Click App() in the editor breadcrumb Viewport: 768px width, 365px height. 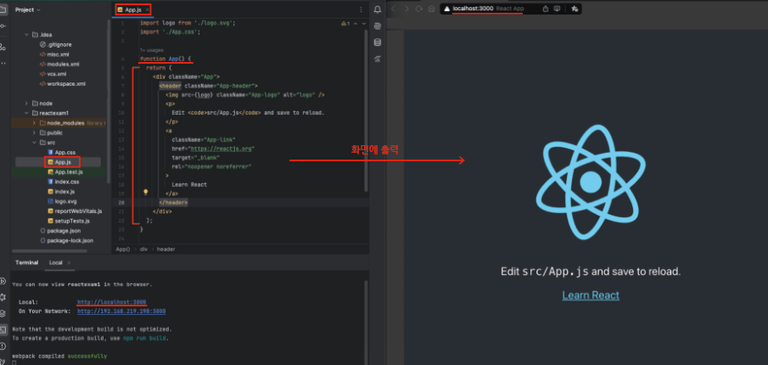click(122, 249)
